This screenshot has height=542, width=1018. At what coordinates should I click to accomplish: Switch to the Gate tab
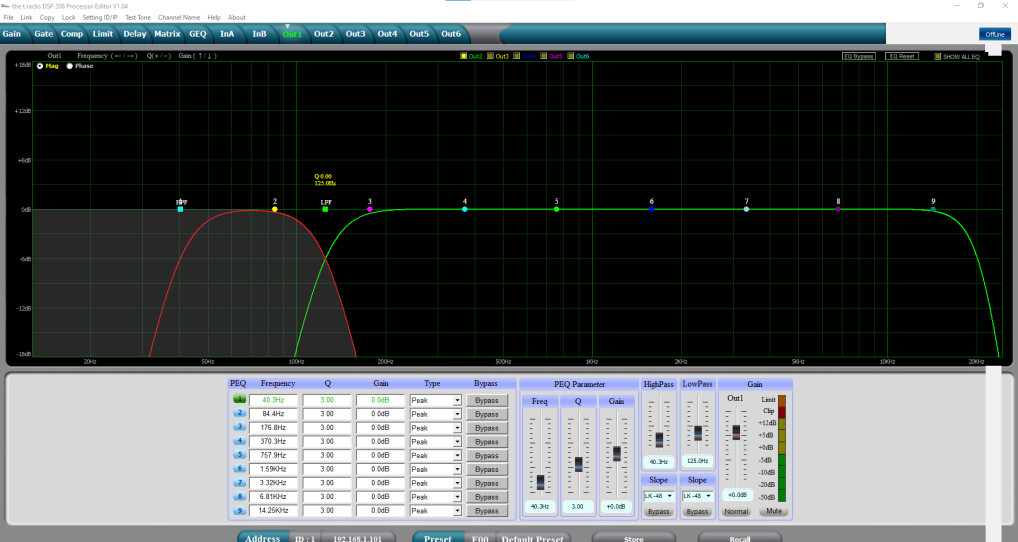tap(43, 34)
